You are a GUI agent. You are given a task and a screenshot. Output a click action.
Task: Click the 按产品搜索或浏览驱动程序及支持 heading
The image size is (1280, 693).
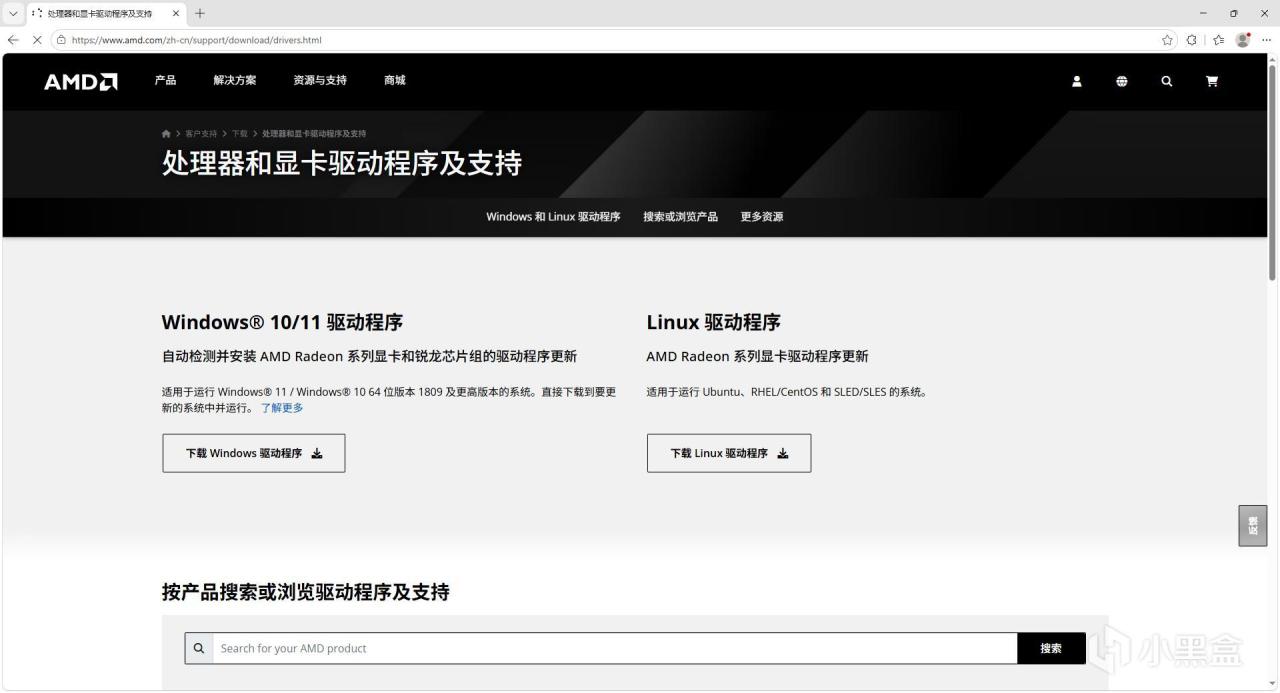[306, 592]
